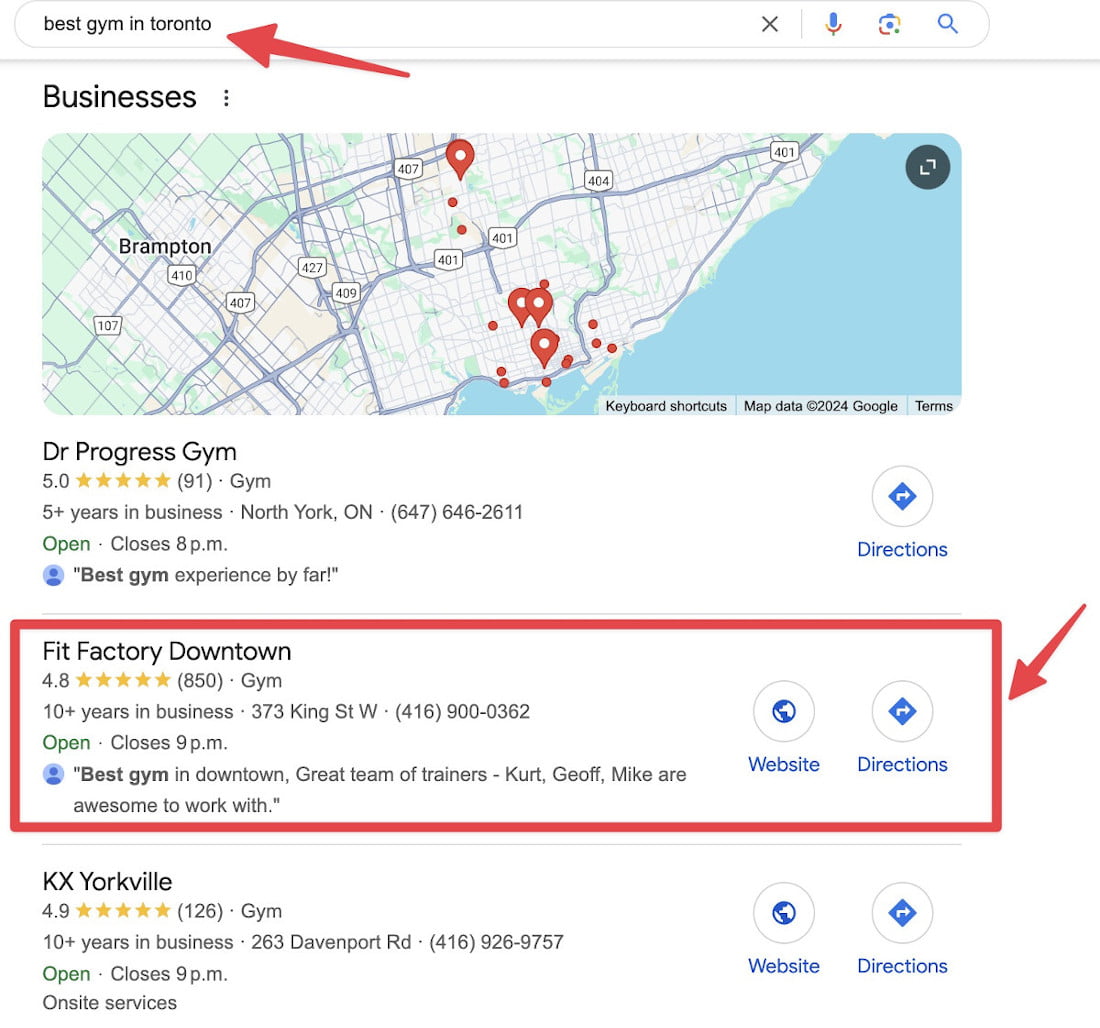Screen dimensions: 1100x1028
Task: Open the Dr Progress Gym listing title
Action: pos(139,452)
